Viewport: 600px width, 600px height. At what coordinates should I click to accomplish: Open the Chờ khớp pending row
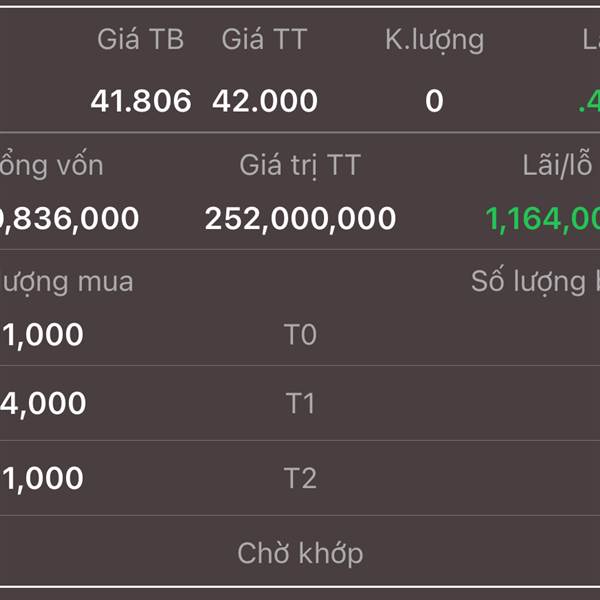coord(300,553)
